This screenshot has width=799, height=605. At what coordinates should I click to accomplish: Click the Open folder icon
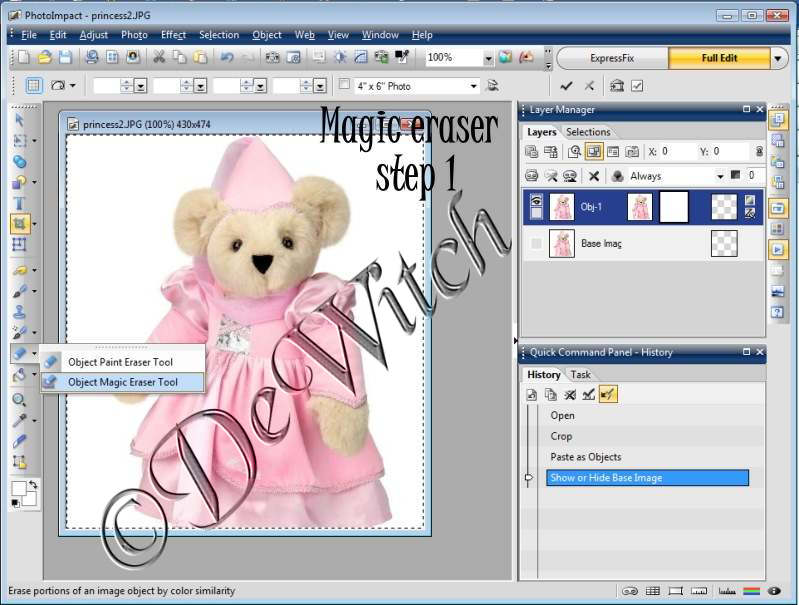point(44,58)
